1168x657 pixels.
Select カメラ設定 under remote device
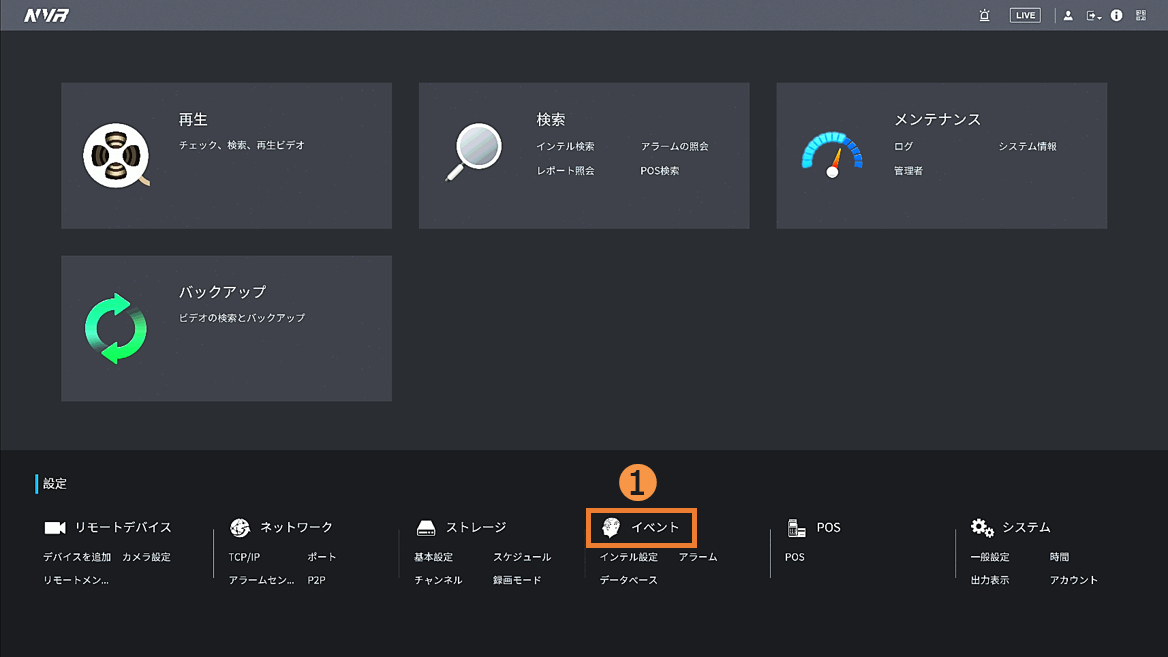(x=146, y=557)
